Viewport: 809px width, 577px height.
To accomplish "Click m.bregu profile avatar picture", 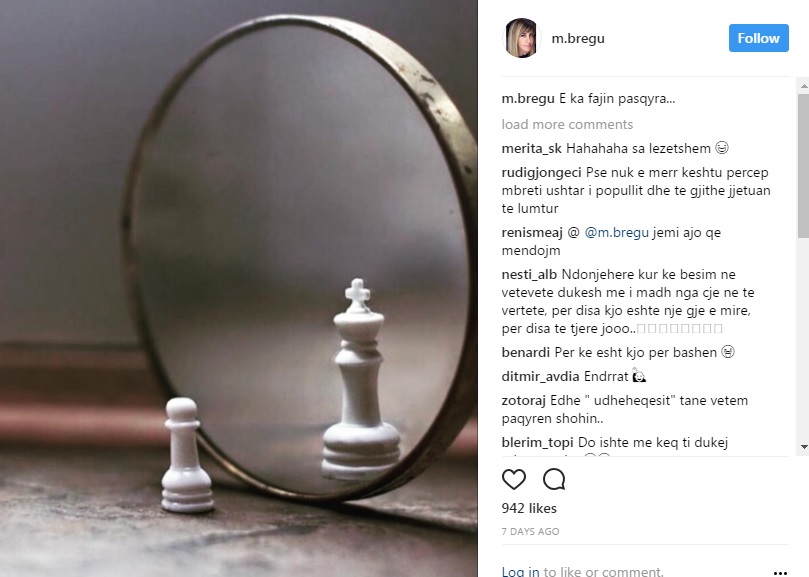I will point(521,38).
